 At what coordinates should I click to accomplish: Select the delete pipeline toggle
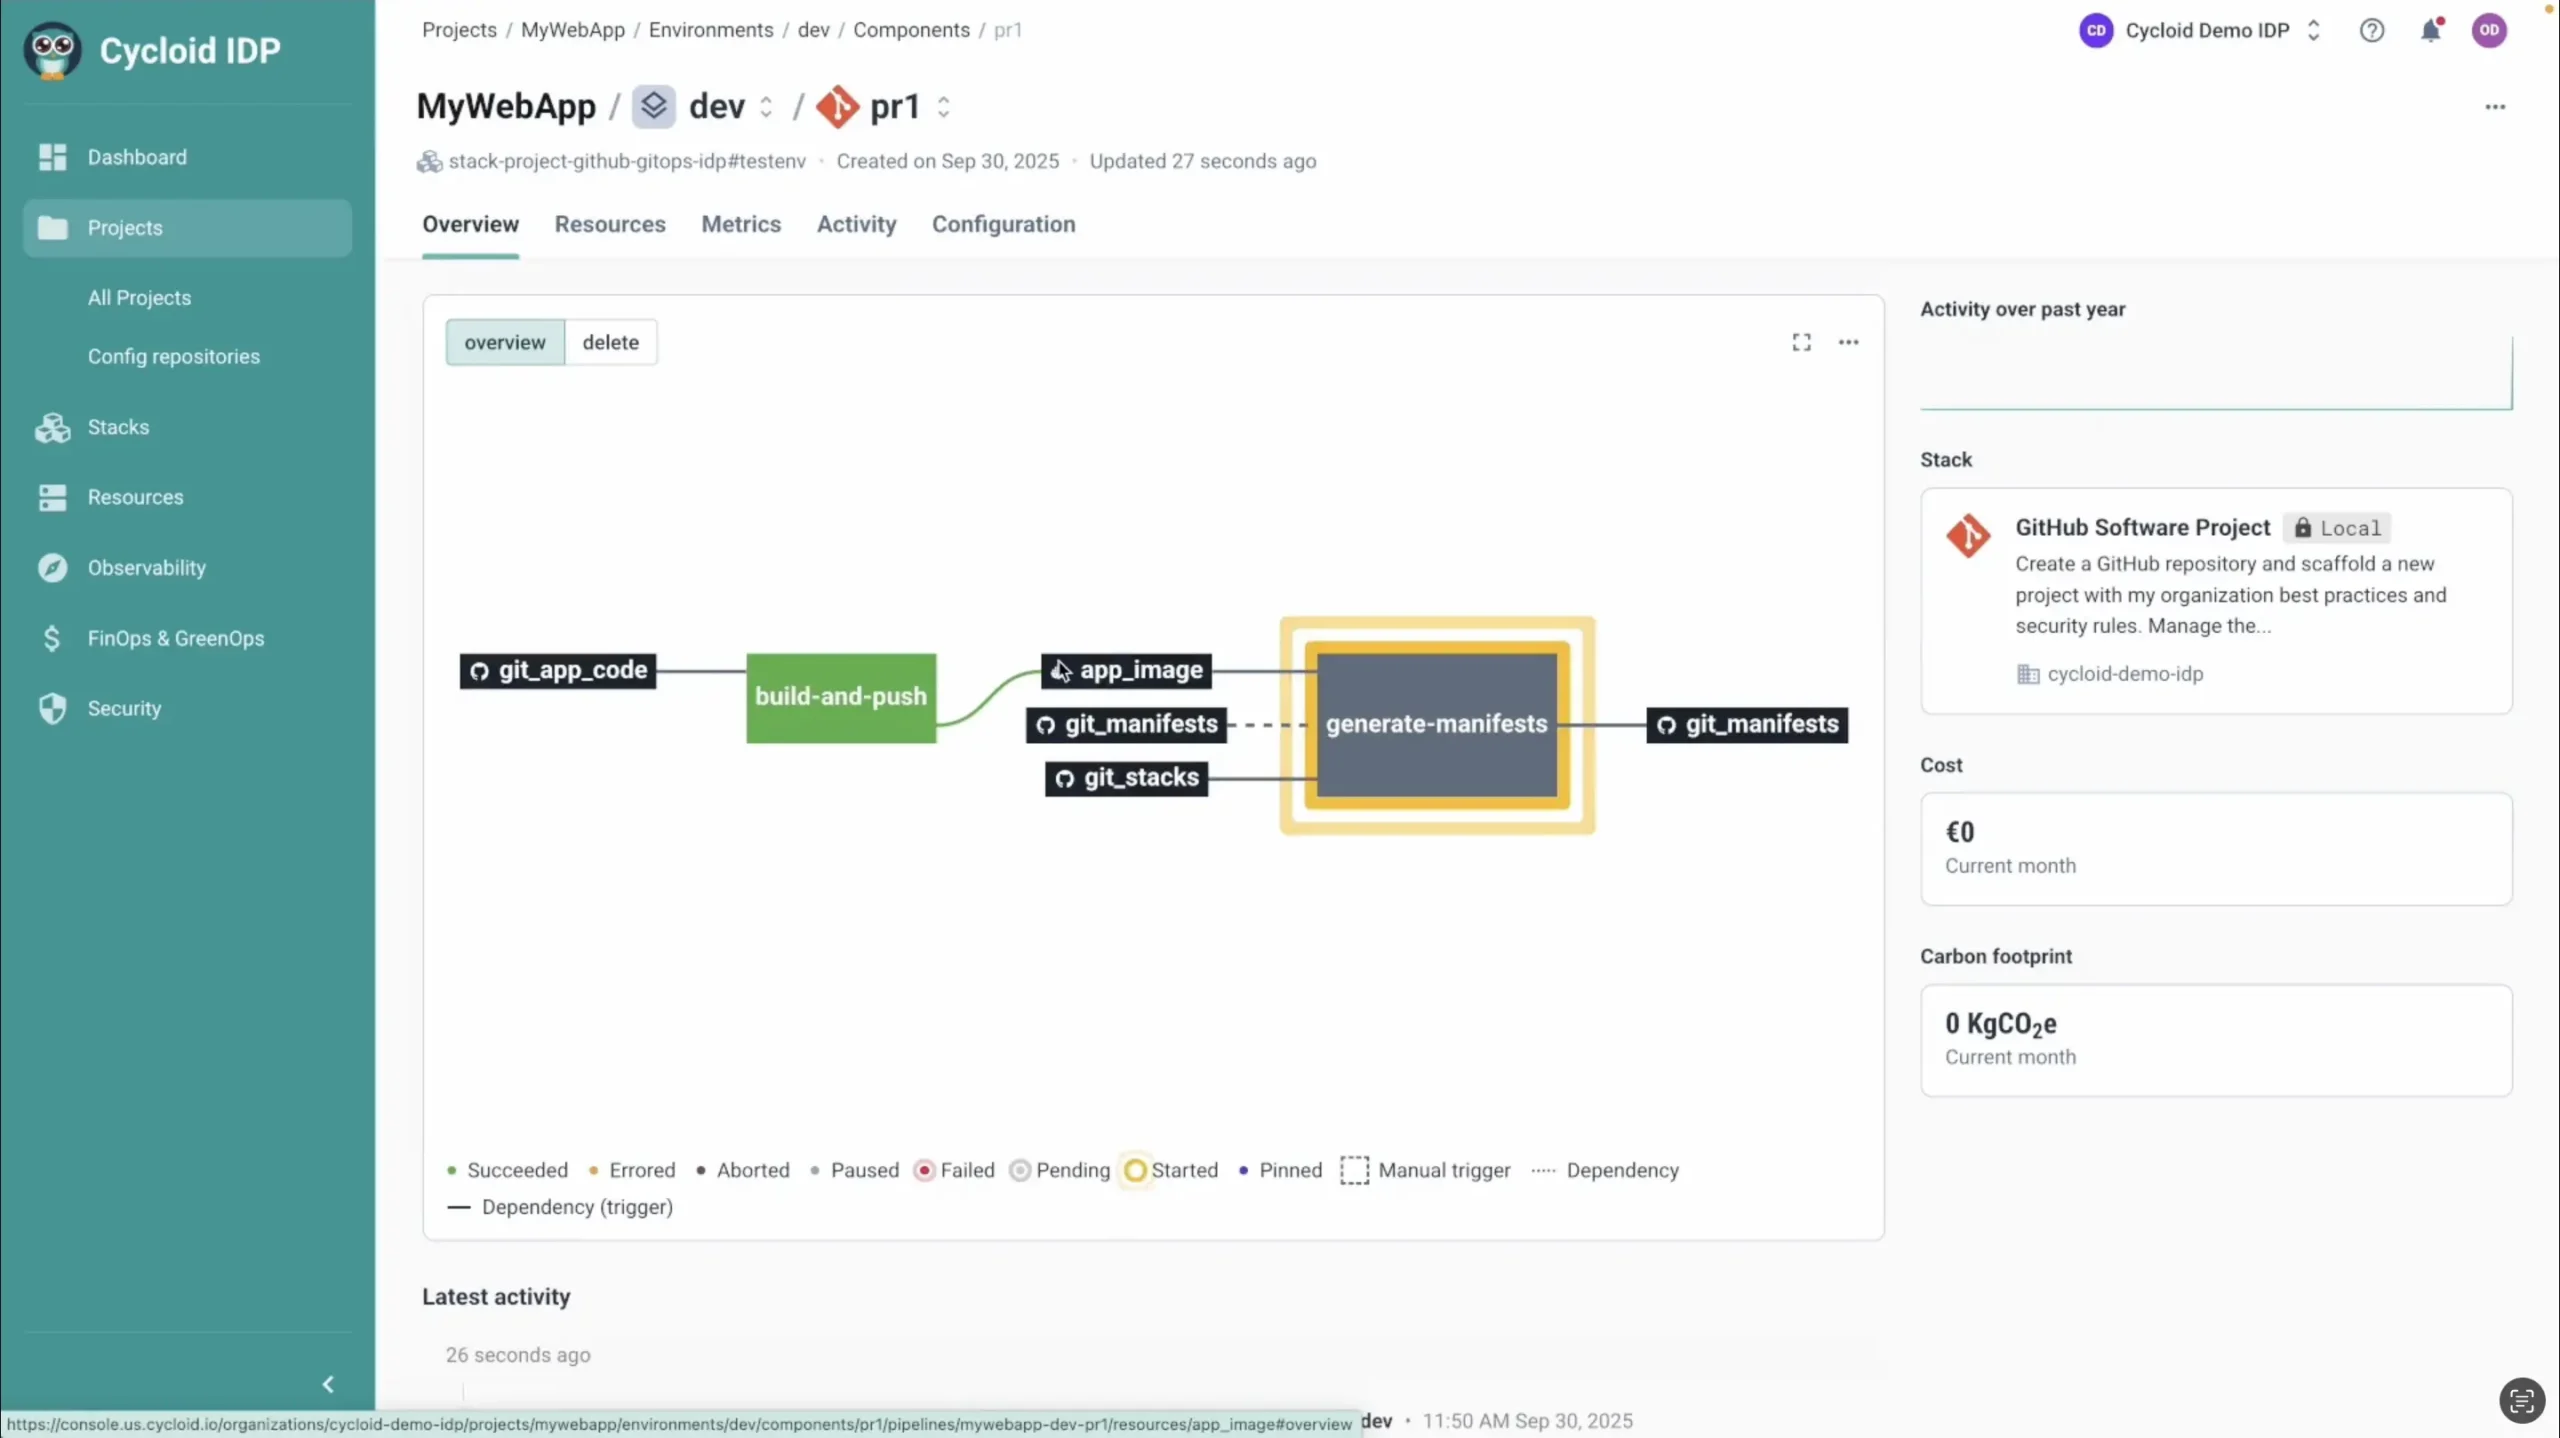click(611, 342)
